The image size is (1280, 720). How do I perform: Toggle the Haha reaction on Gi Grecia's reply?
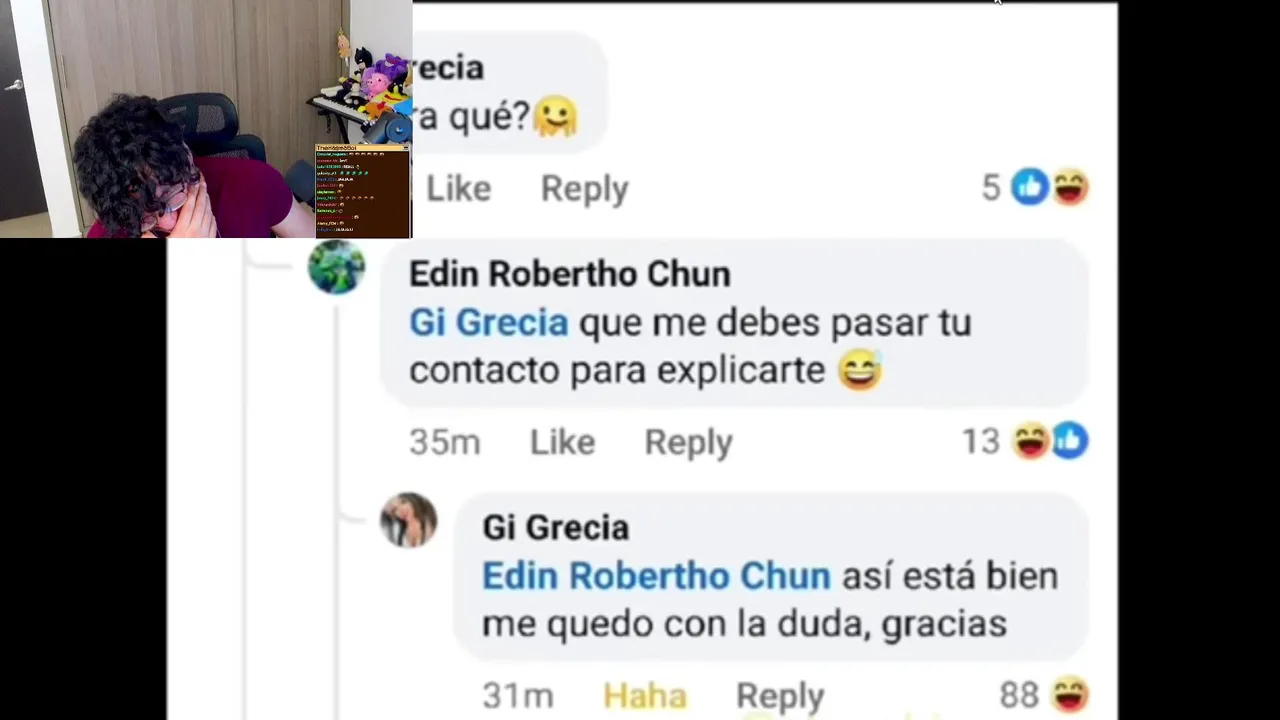coord(645,696)
